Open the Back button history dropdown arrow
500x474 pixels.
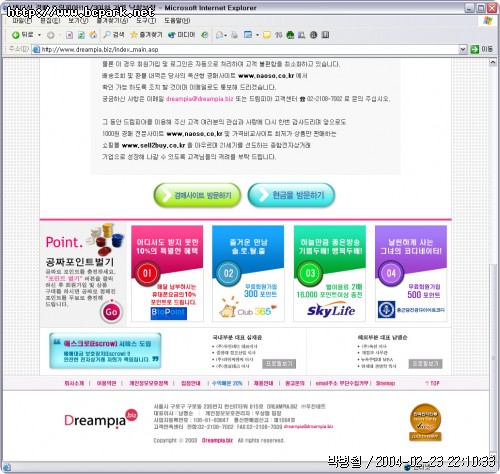click(x=39, y=35)
